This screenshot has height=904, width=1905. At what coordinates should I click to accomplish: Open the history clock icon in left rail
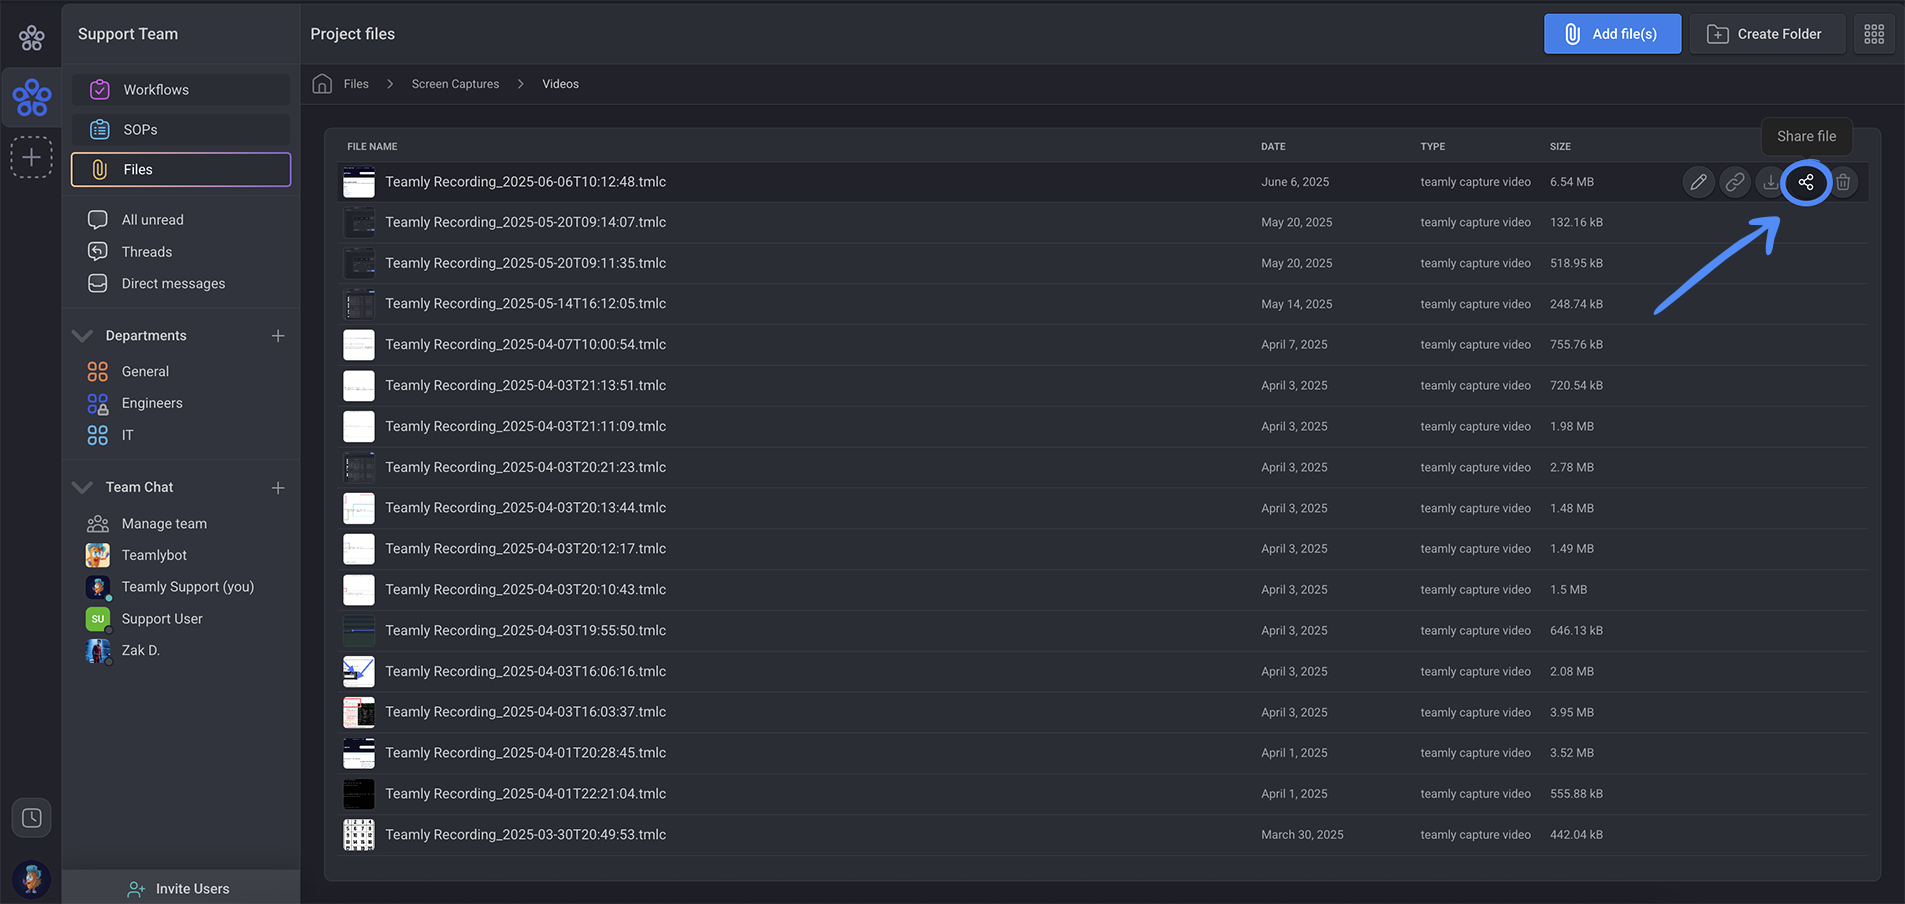coord(32,818)
